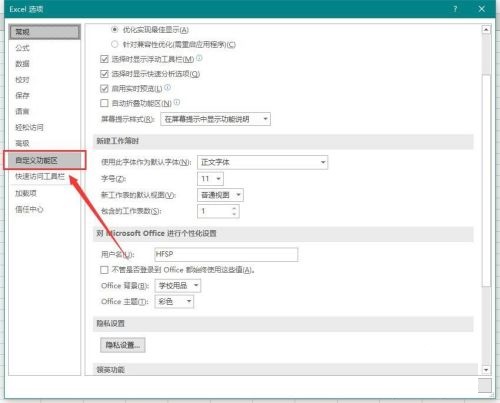Image resolution: width=500 pixels, height=403 pixels.
Task: Open the 保存 options category
Action: coord(22,95)
